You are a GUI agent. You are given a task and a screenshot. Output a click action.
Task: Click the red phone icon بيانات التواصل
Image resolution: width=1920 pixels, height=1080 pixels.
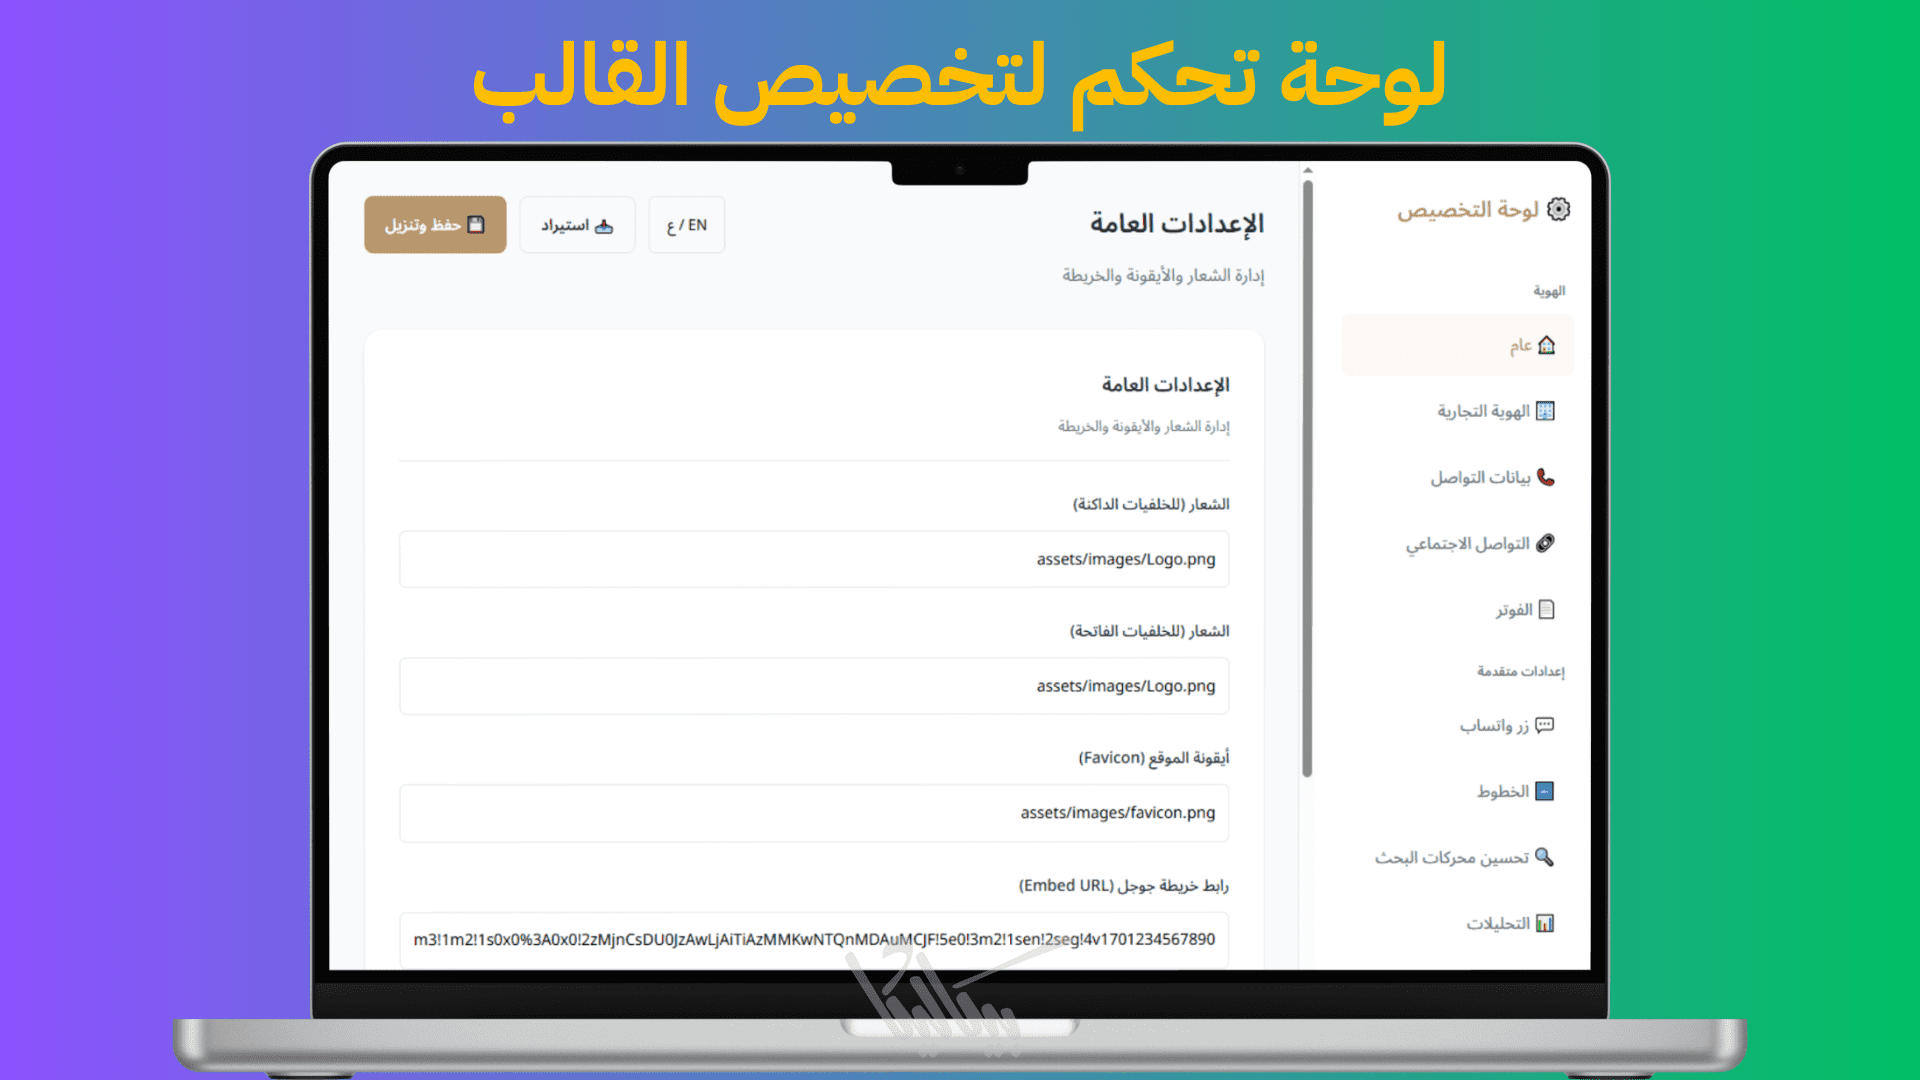pos(1545,477)
